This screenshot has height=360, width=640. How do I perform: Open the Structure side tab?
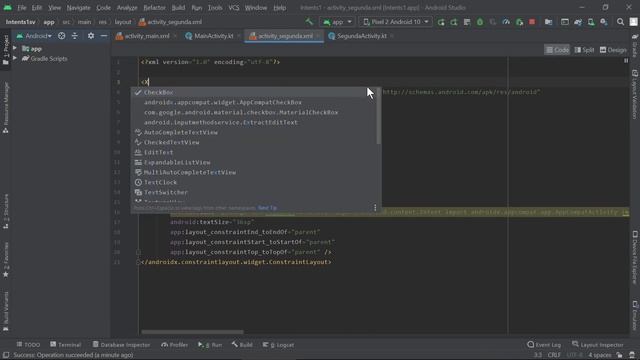click(6, 211)
